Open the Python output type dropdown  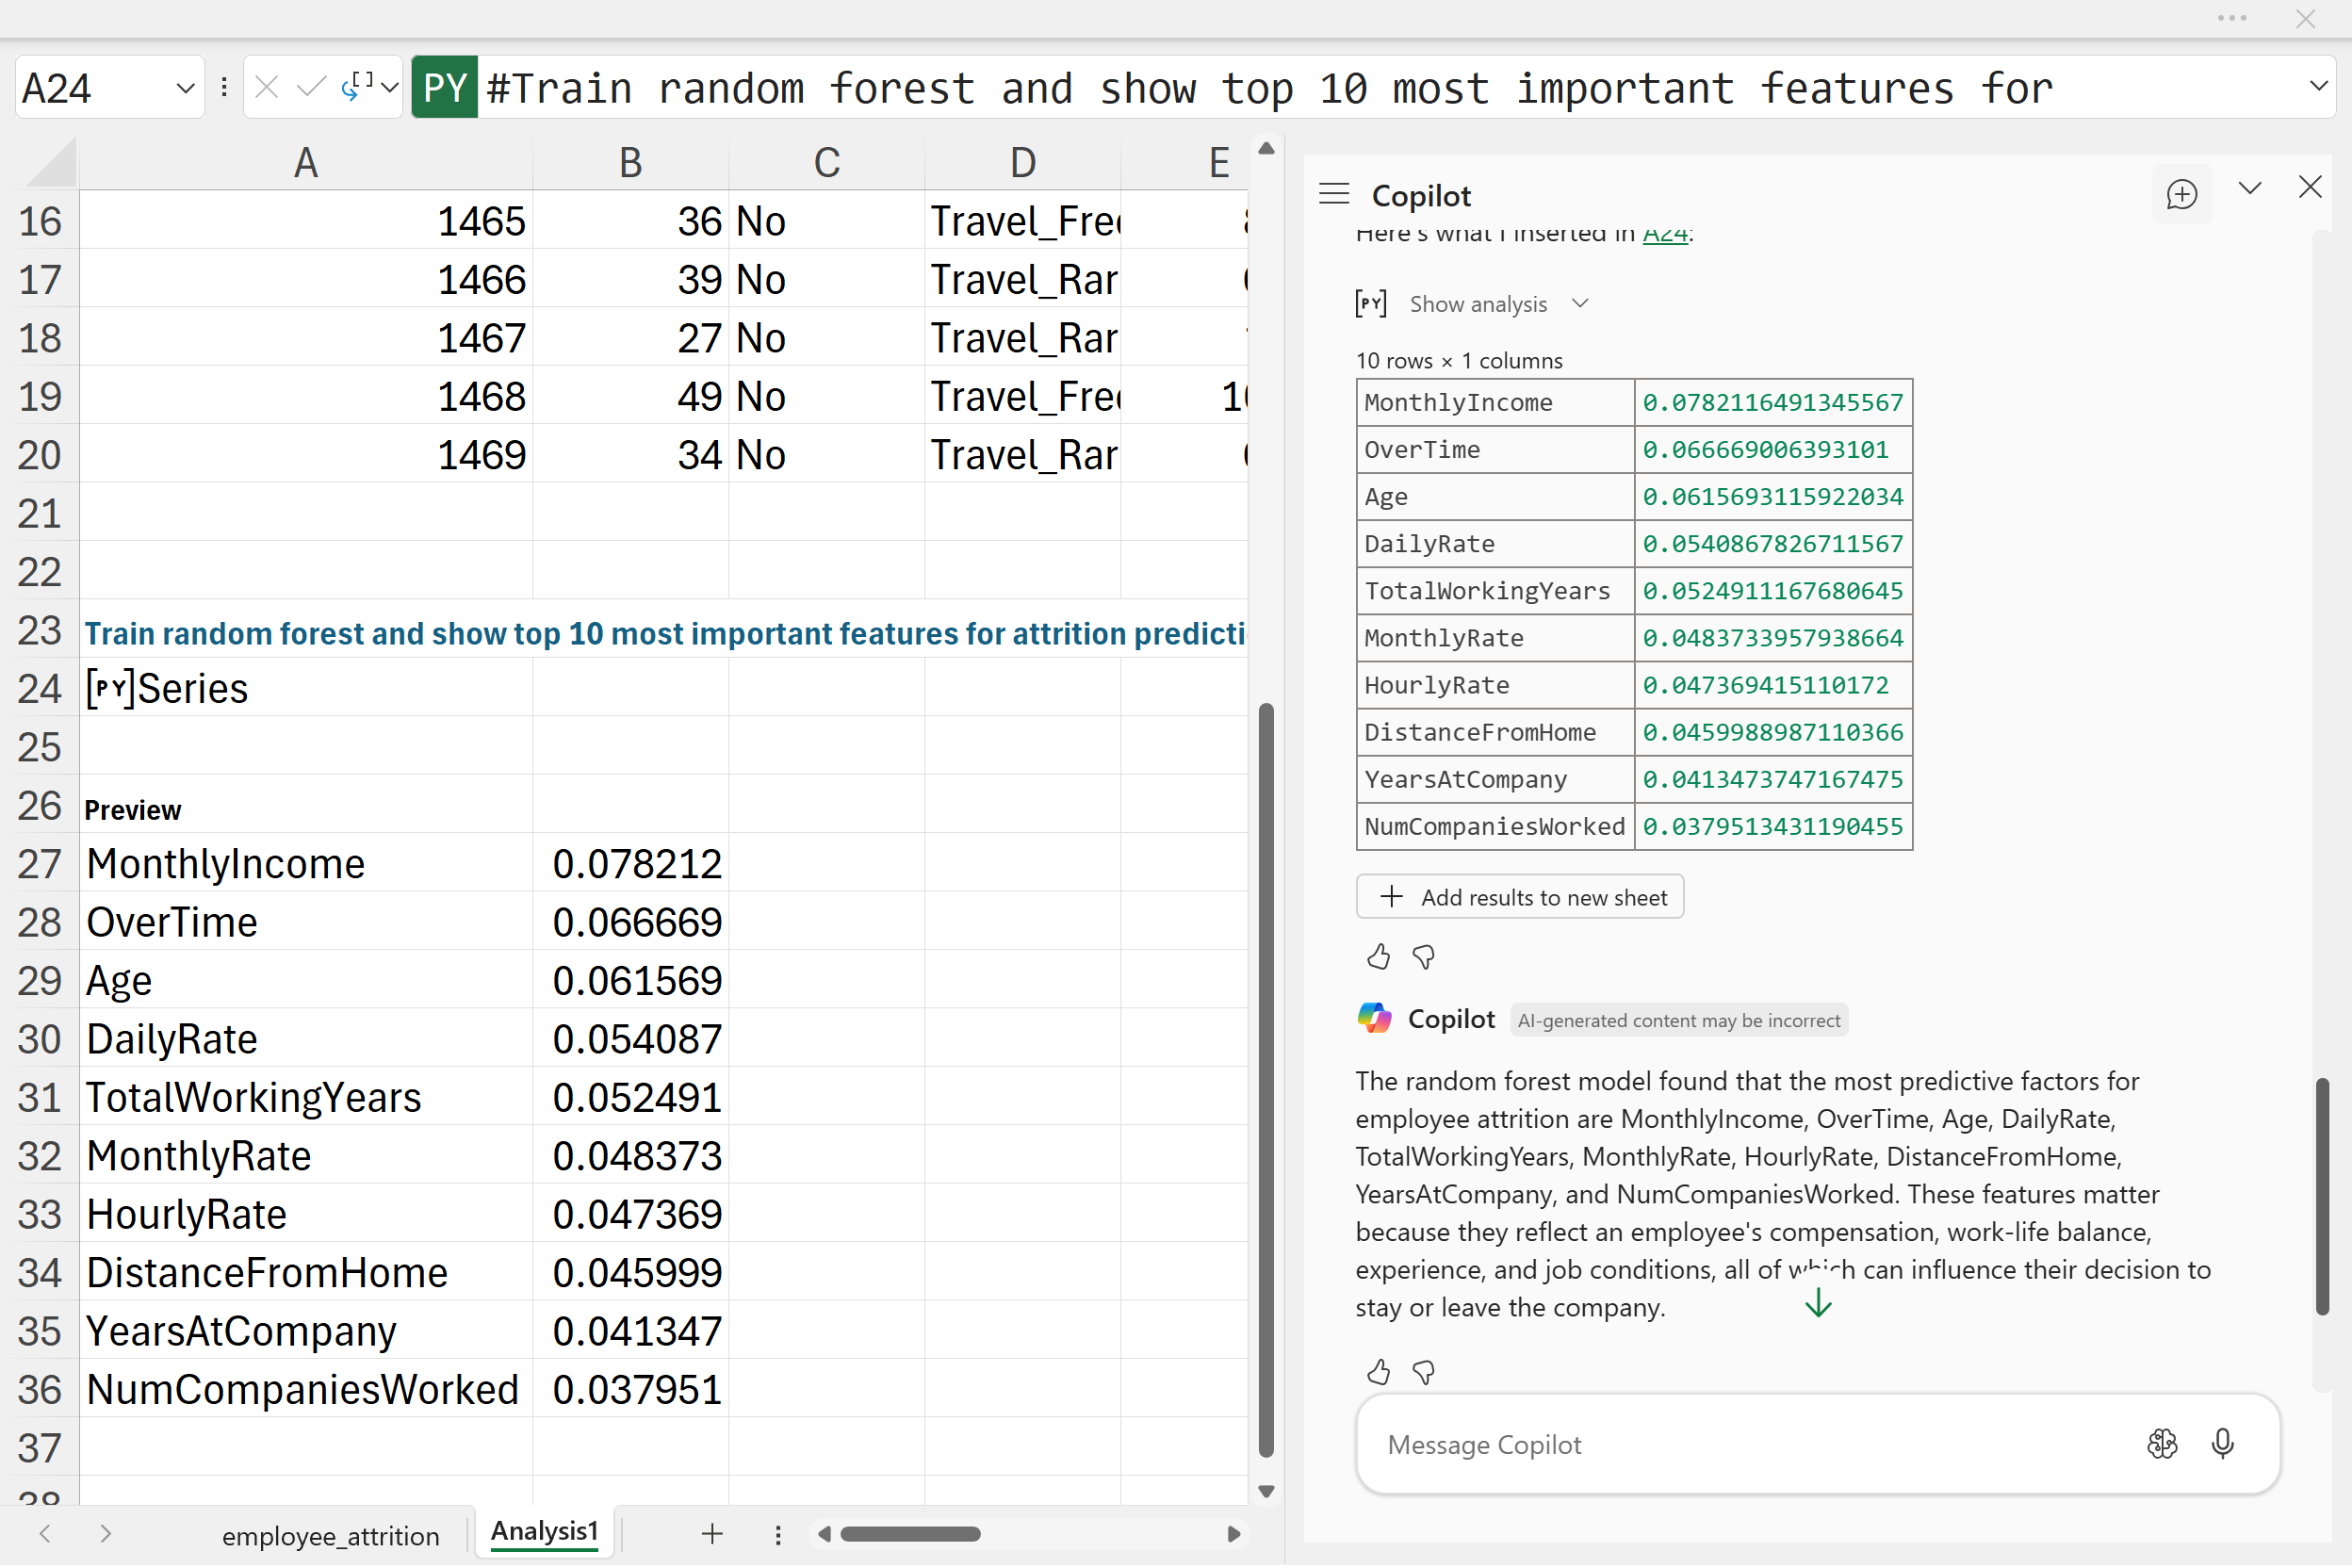click(x=390, y=88)
